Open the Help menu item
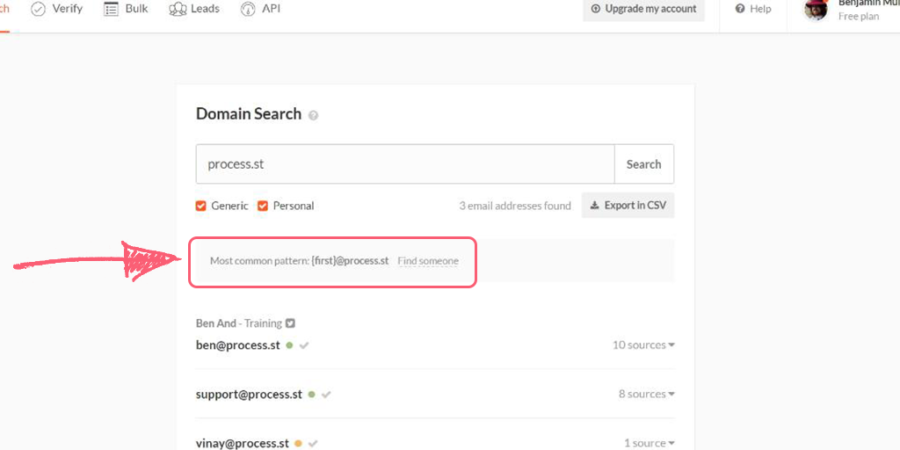Screen dimensions: 900x450 (753, 9)
